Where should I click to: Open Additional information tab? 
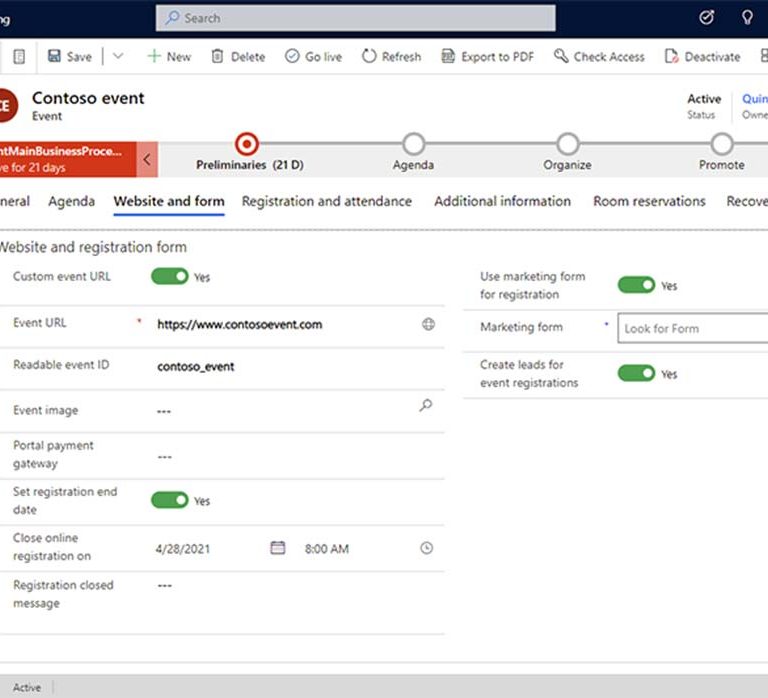click(503, 201)
